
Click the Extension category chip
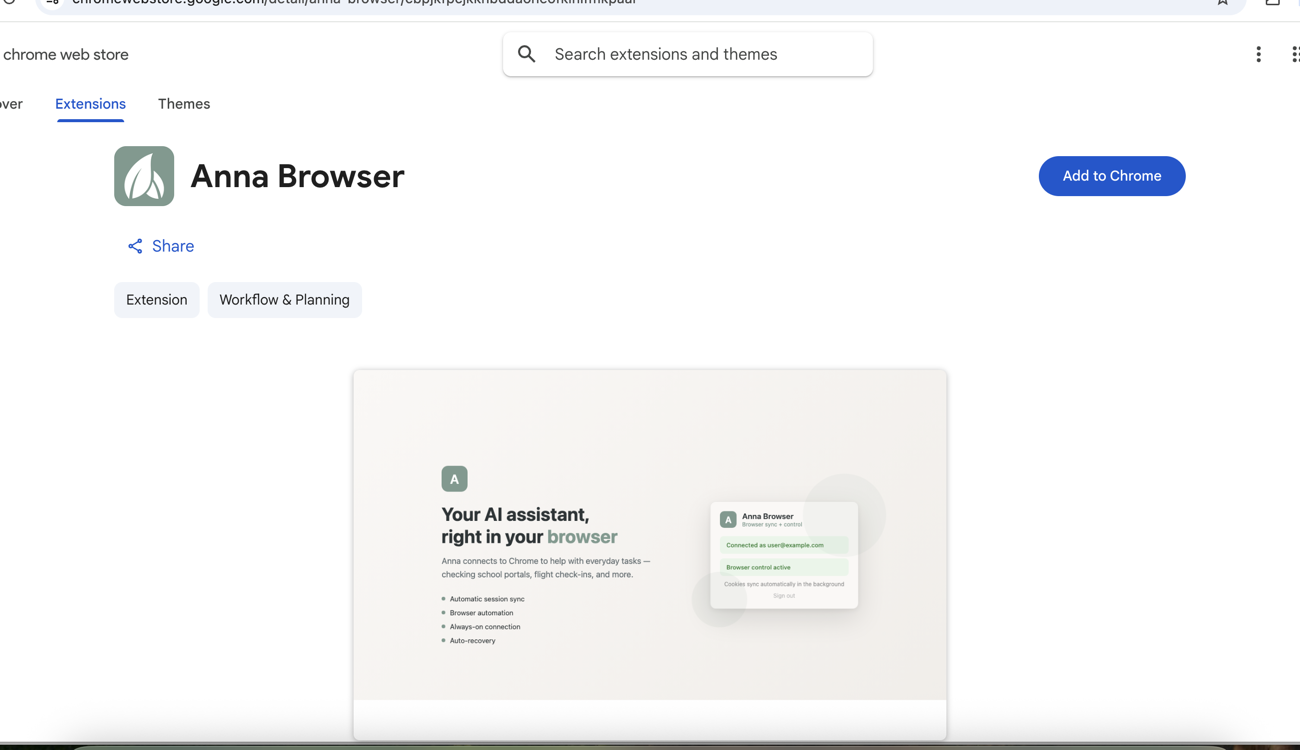pyautogui.click(x=157, y=300)
